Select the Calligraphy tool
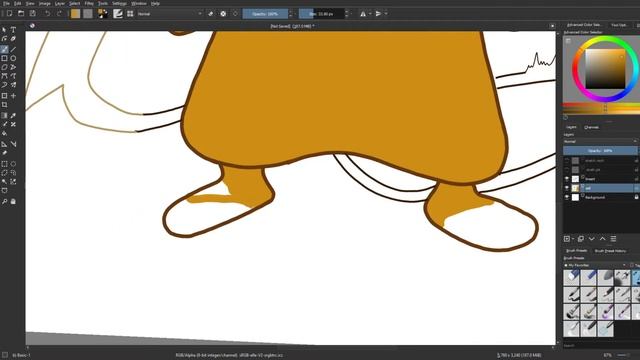 pos(13,39)
